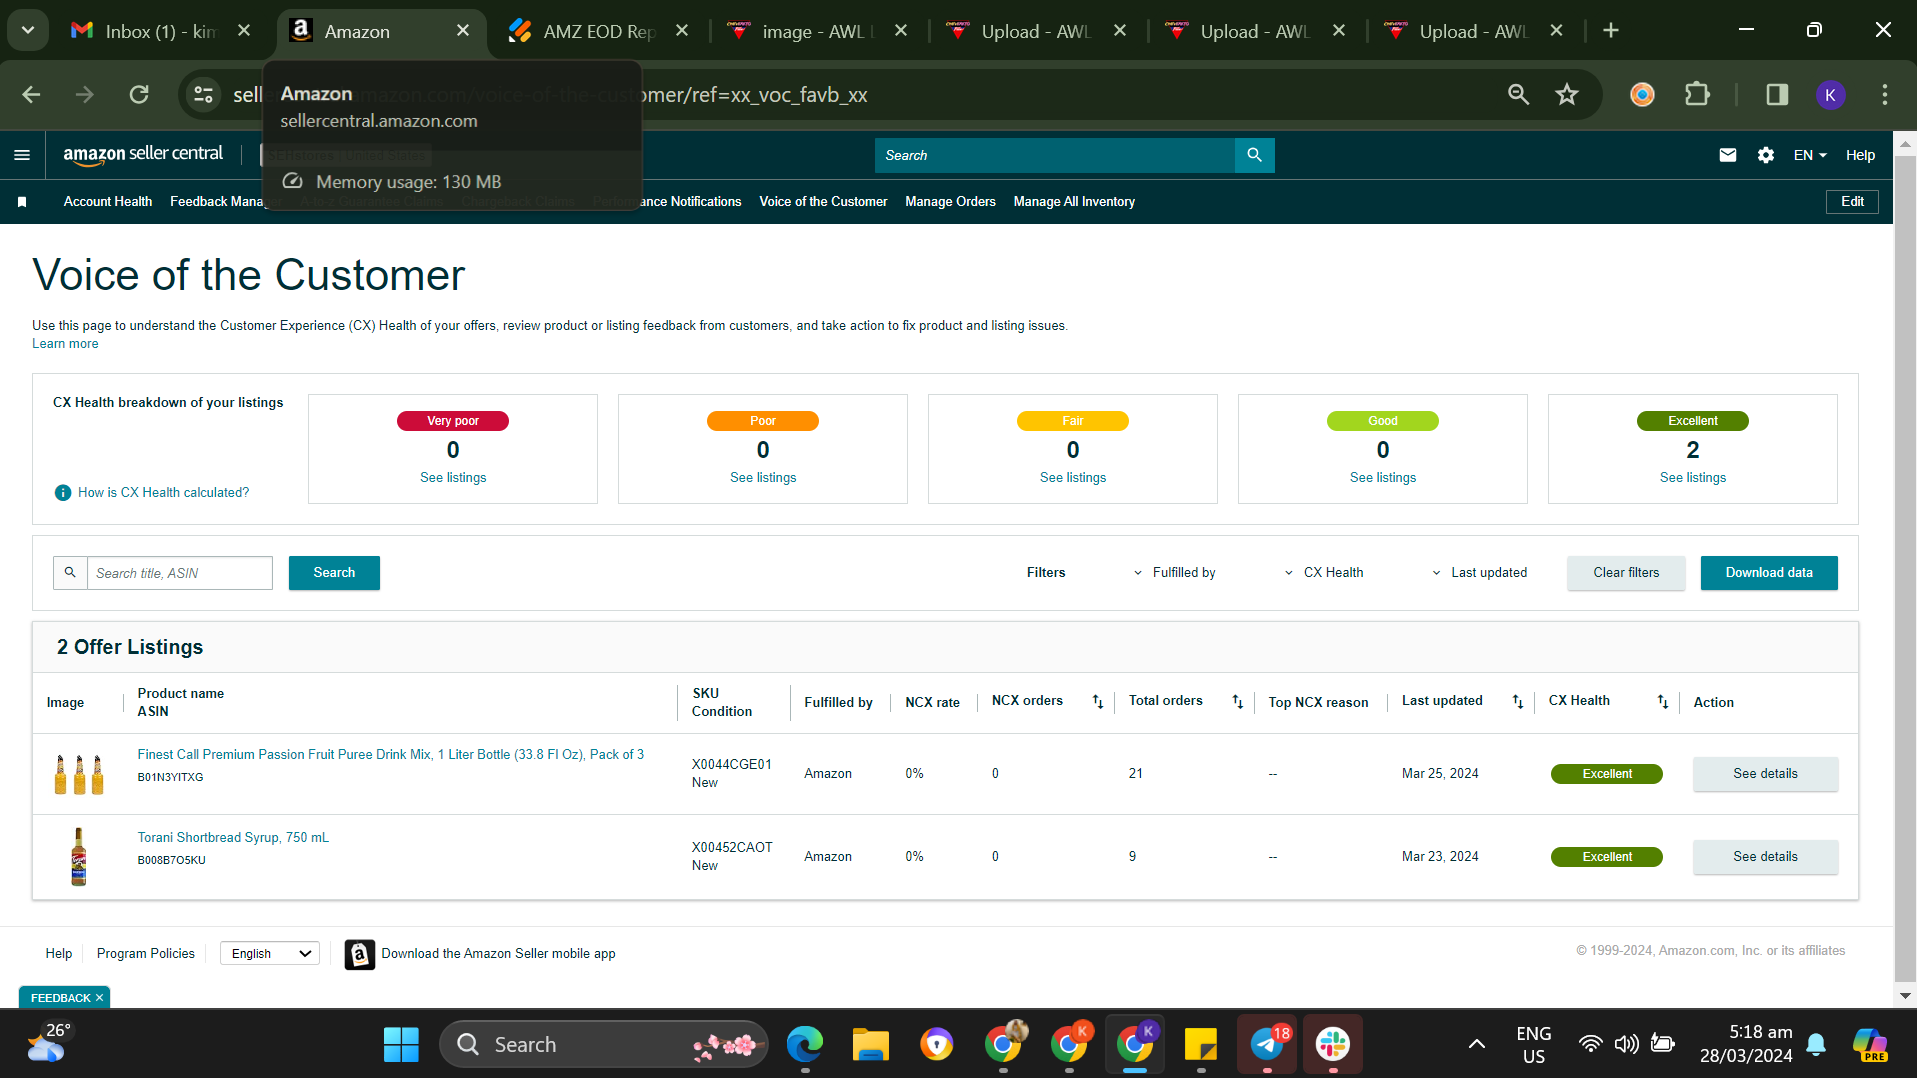This screenshot has height=1078, width=1917.
Task: Open the Seller Central hamburger menu
Action: pyautogui.click(x=22, y=155)
